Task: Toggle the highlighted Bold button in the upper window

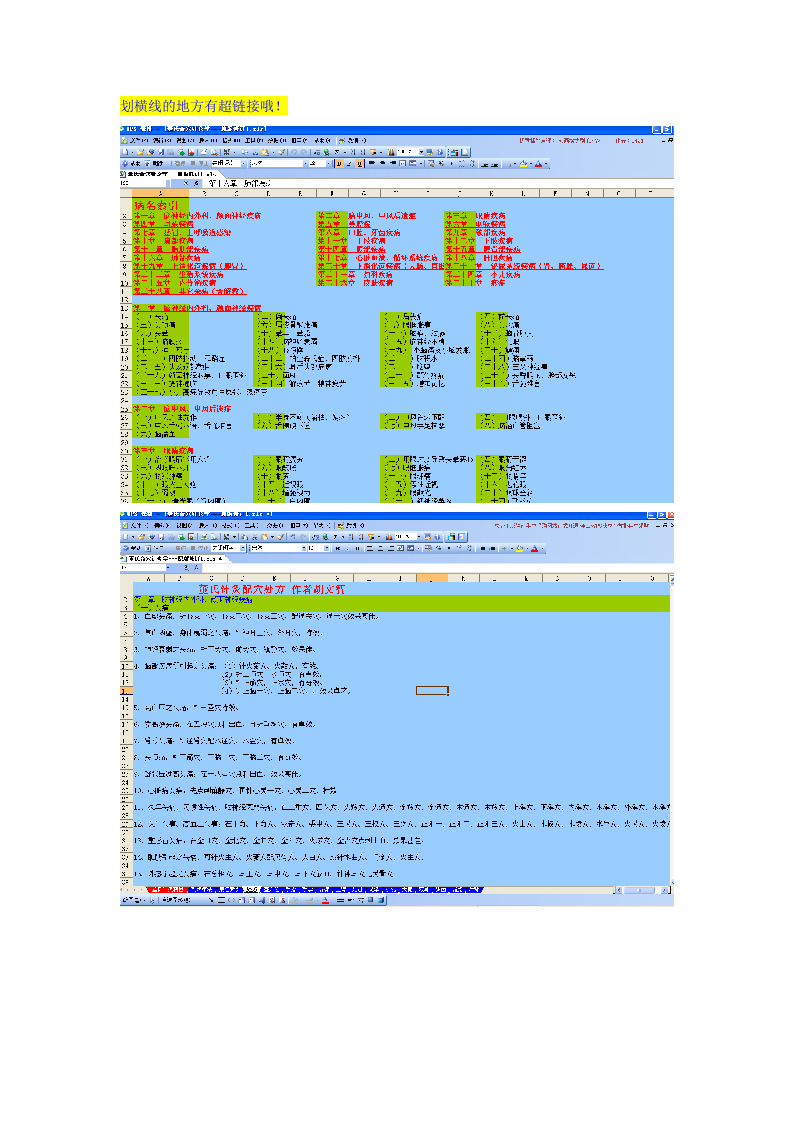Action: 338,163
